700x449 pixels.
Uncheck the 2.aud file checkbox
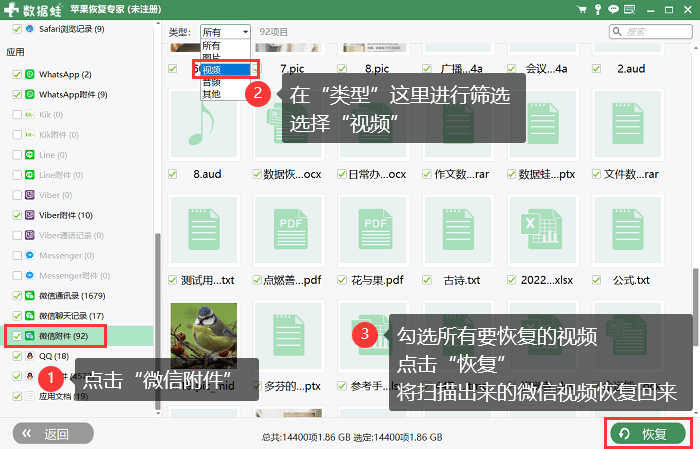596,69
